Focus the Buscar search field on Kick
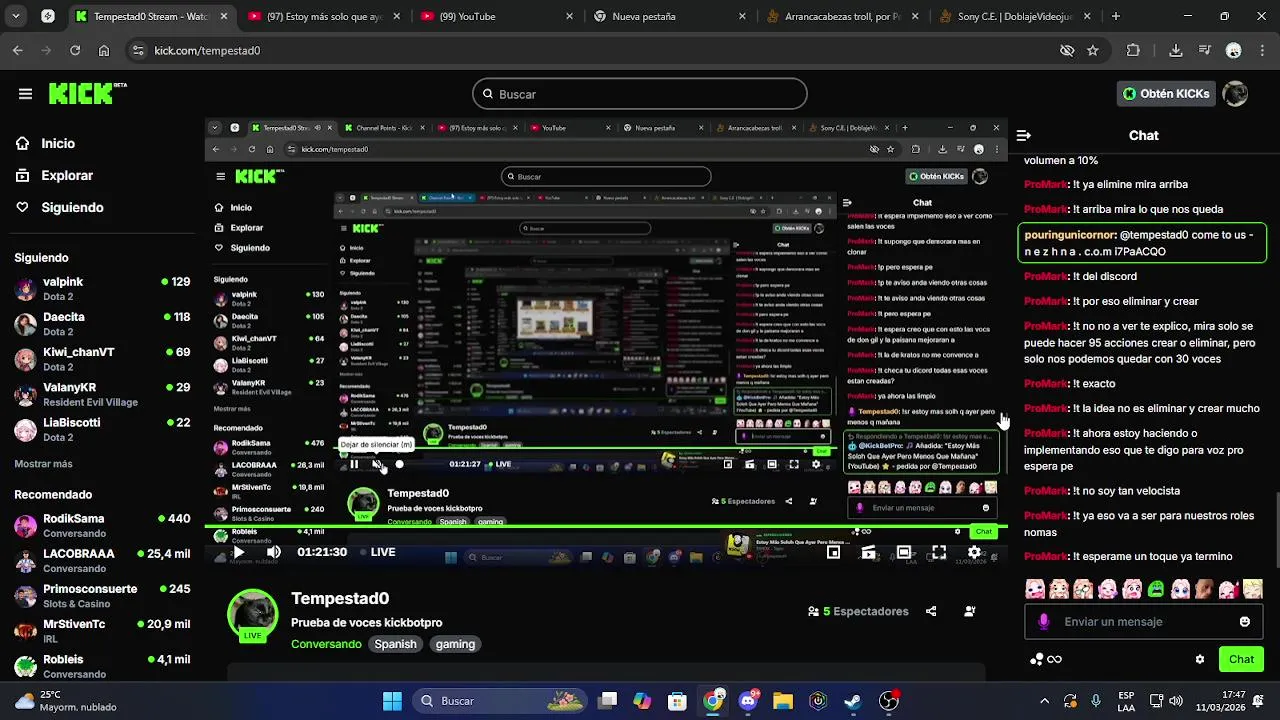This screenshot has height=720, width=1280. [x=640, y=94]
